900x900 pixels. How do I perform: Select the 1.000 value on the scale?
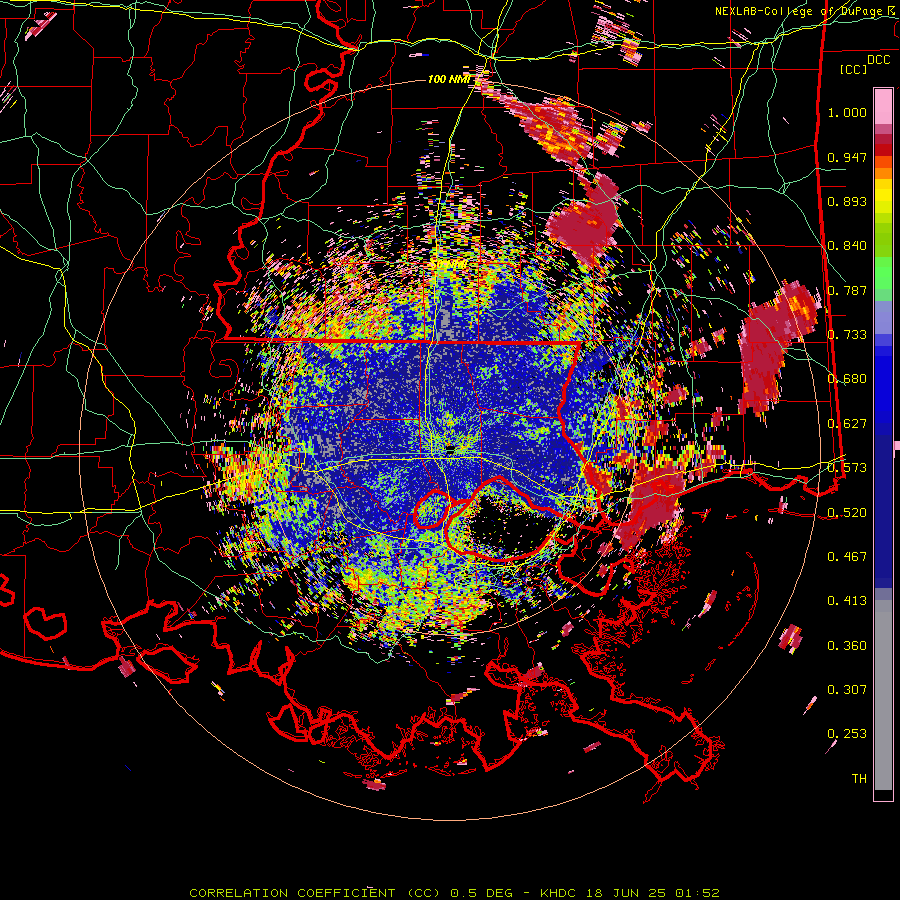click(x=847, y=112)
